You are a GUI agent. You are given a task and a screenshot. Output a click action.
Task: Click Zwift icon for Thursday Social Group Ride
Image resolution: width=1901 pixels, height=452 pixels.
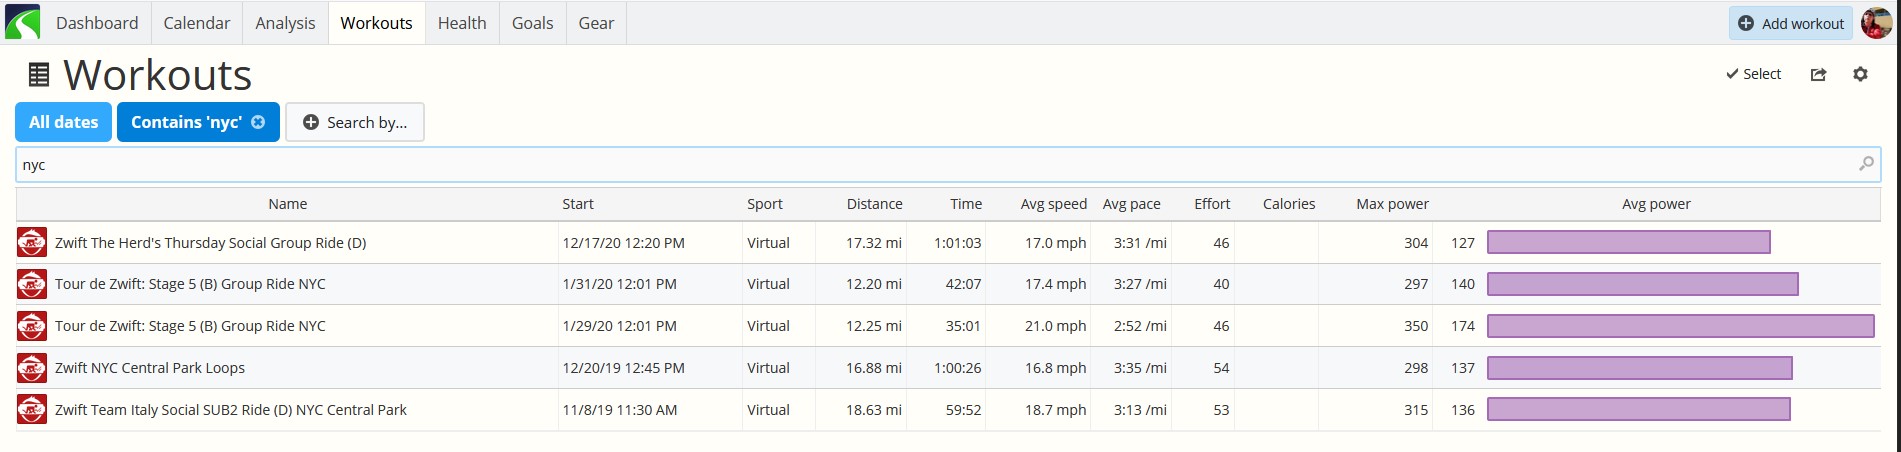[32, 243]
